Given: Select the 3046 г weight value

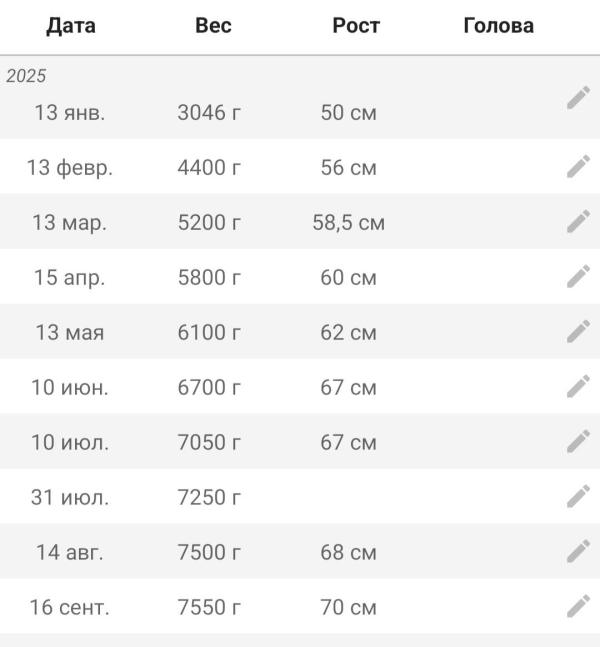Looking at the screenshot, I should click(209, 113).
